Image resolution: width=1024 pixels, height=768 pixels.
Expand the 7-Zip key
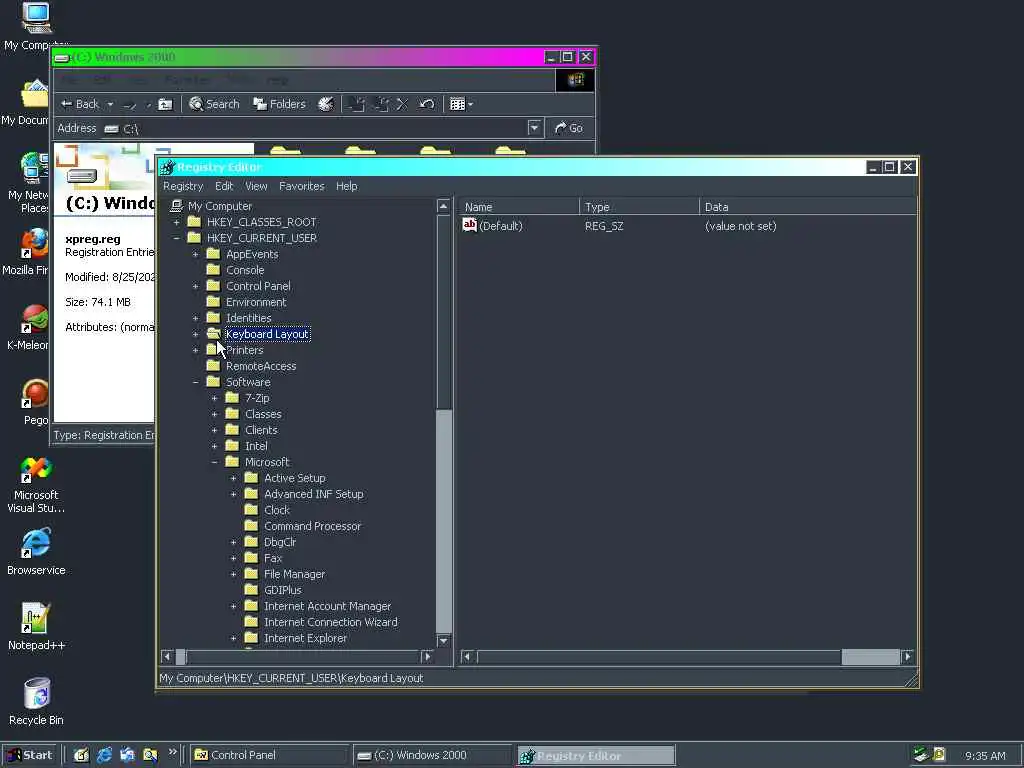(x=214, y=398)
